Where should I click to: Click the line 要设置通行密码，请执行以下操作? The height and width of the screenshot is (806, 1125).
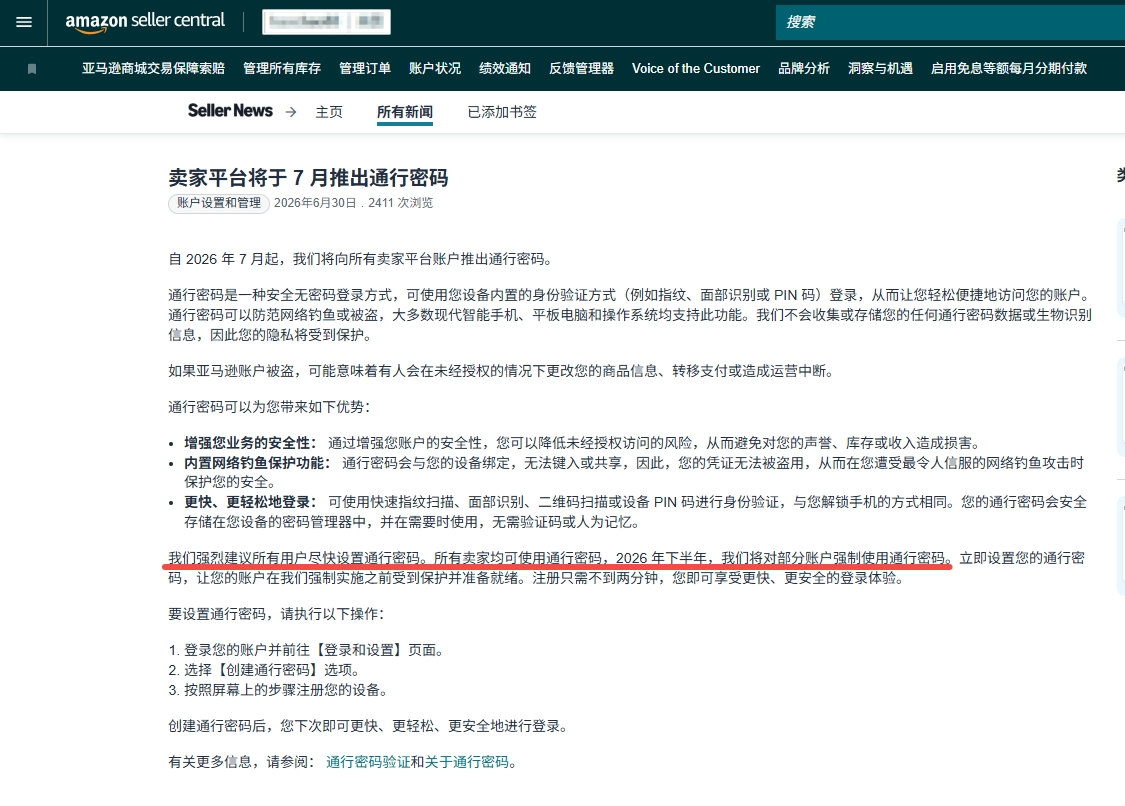point(276,614)
